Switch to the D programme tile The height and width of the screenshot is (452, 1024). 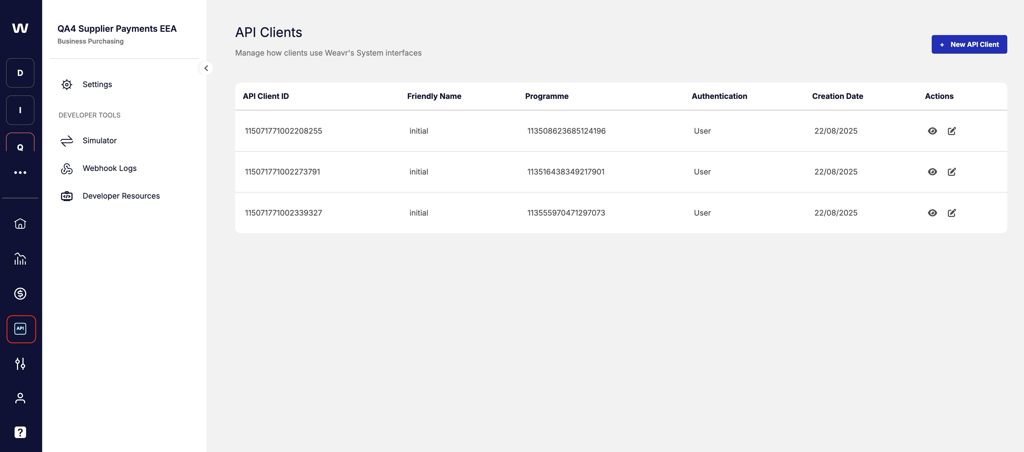(20, 73)
